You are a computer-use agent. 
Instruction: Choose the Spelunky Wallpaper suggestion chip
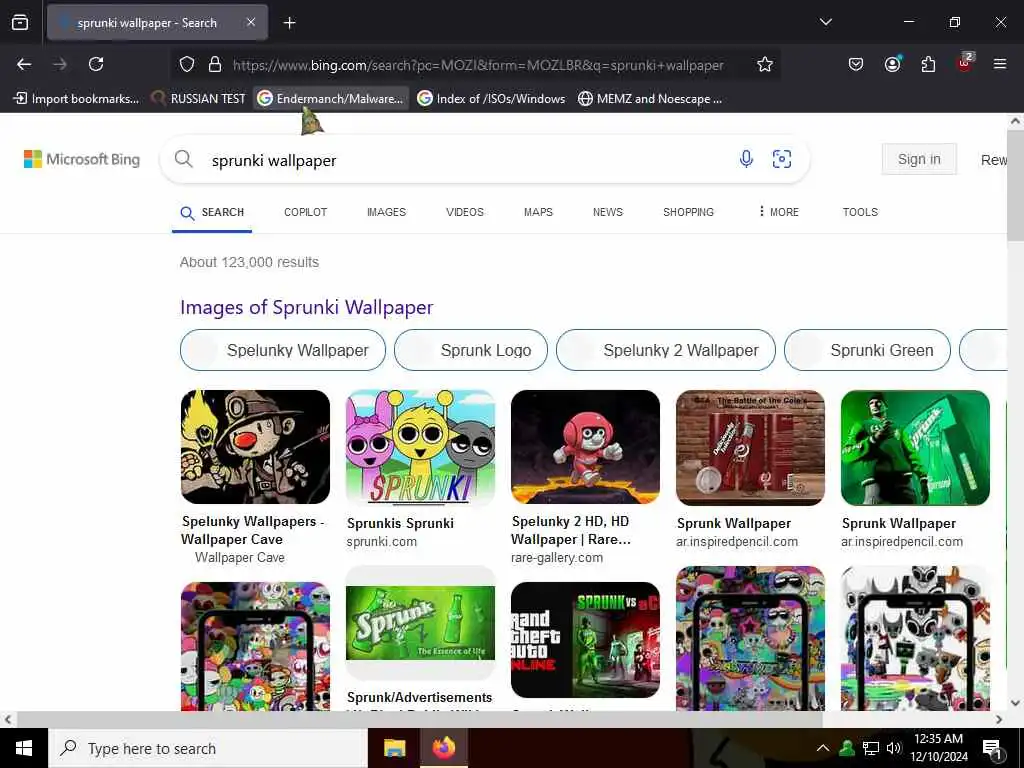[x=283, y=350]
